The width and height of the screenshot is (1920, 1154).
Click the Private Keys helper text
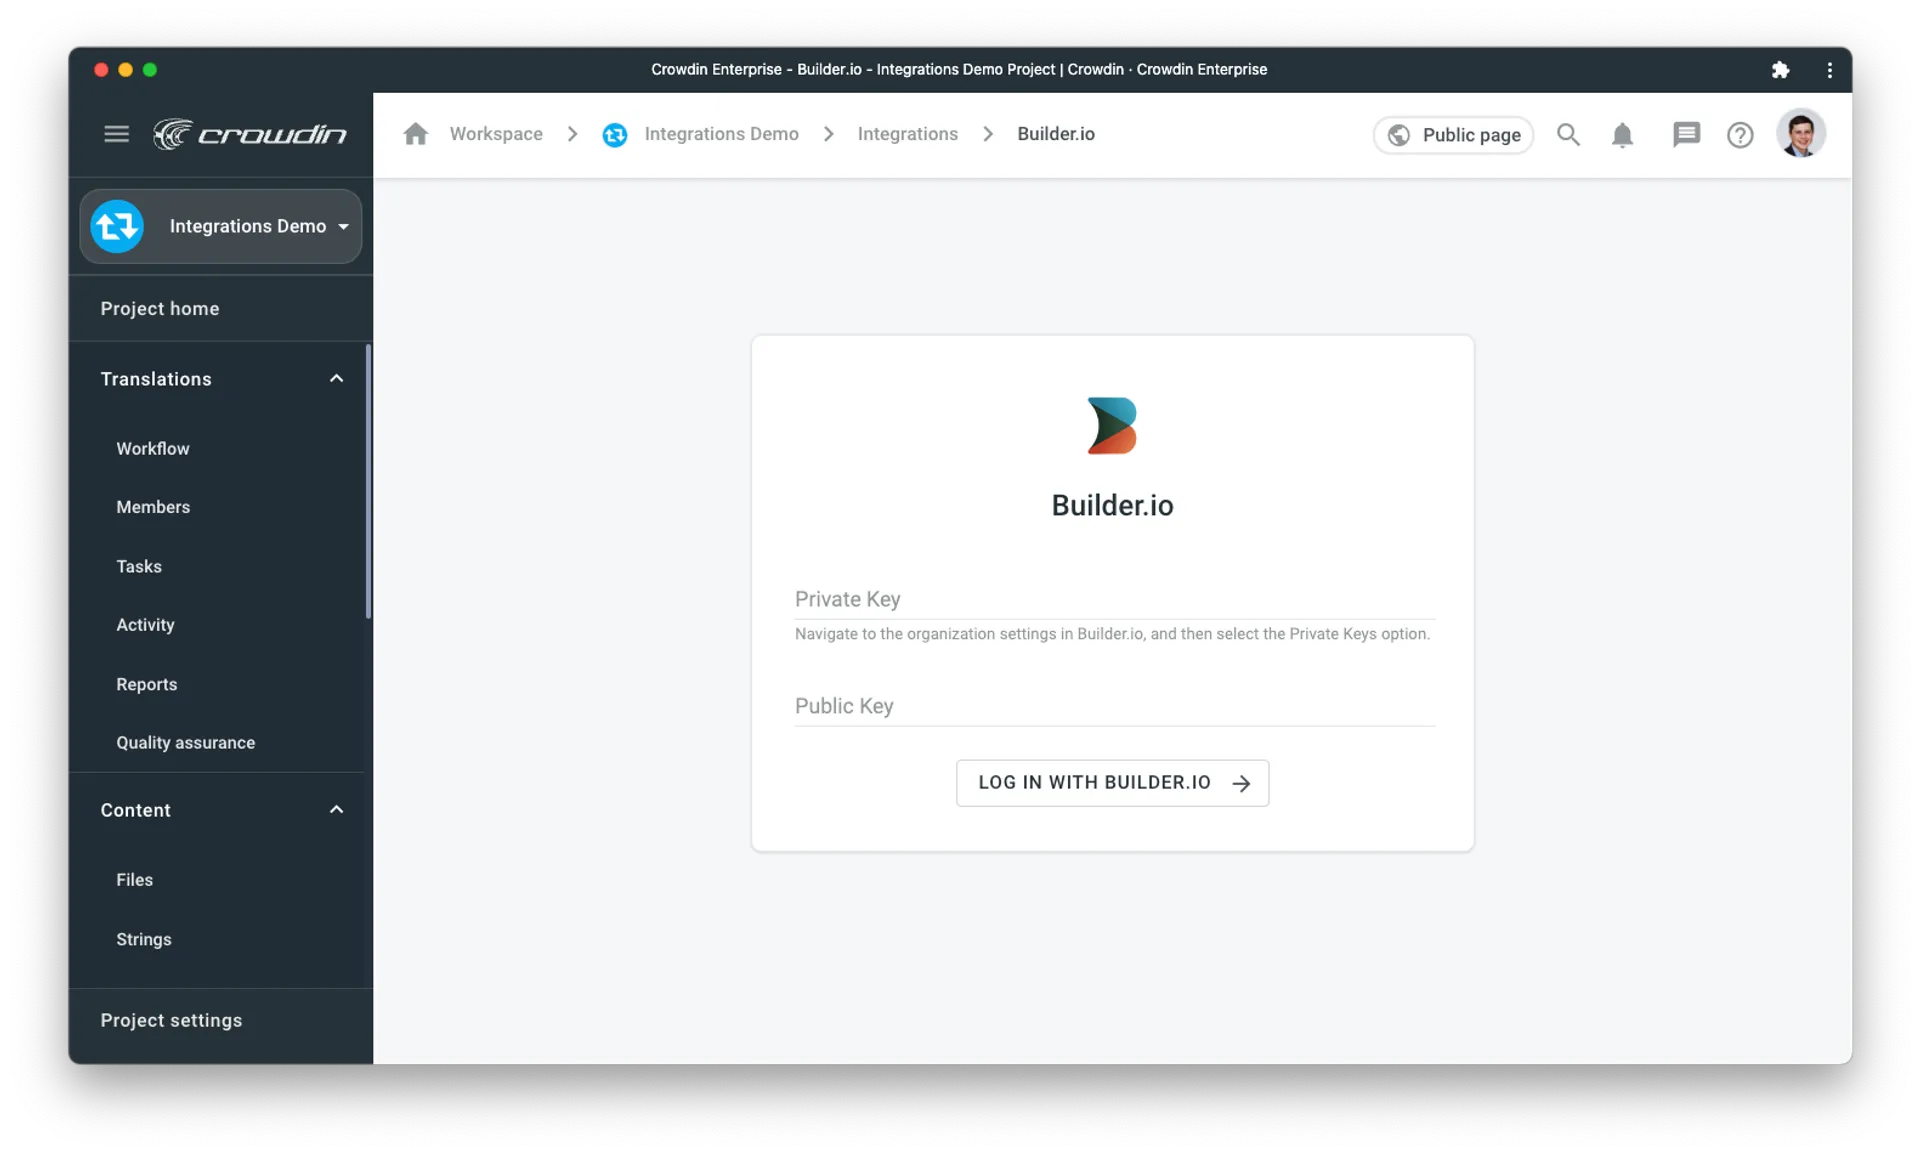click(1112, 634)
